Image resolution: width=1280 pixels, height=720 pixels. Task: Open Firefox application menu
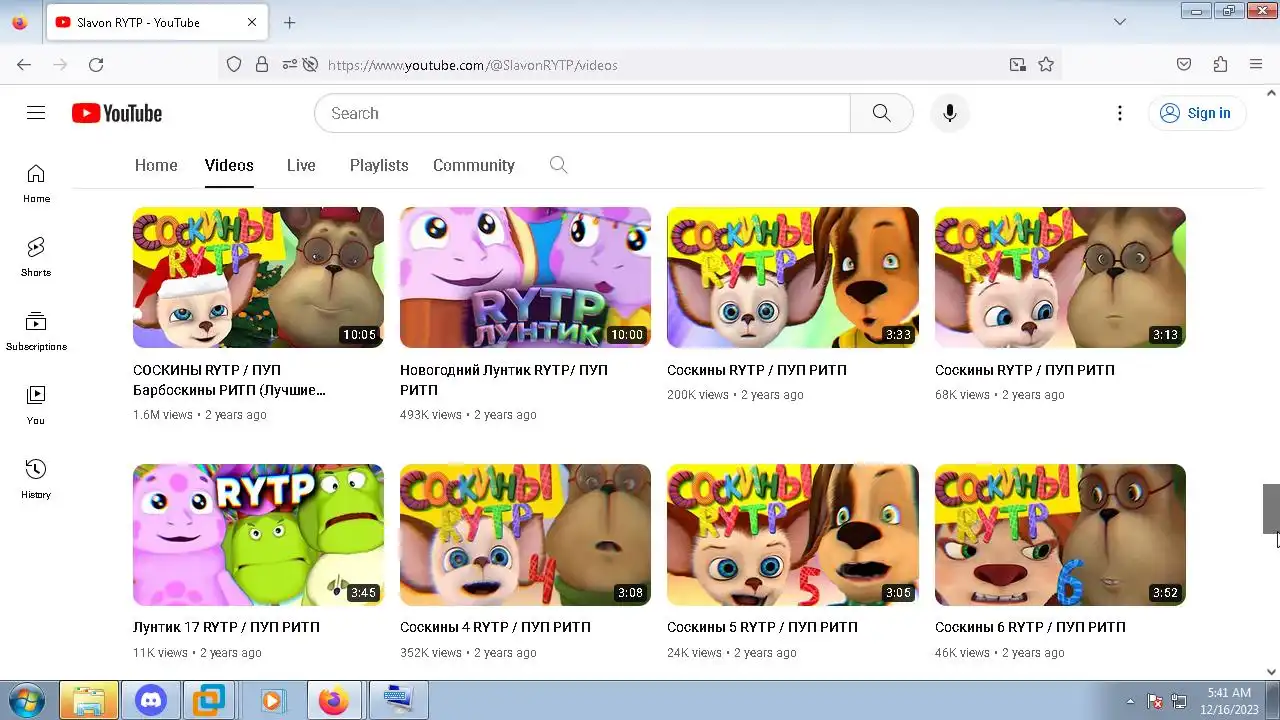click(1256, 64)
